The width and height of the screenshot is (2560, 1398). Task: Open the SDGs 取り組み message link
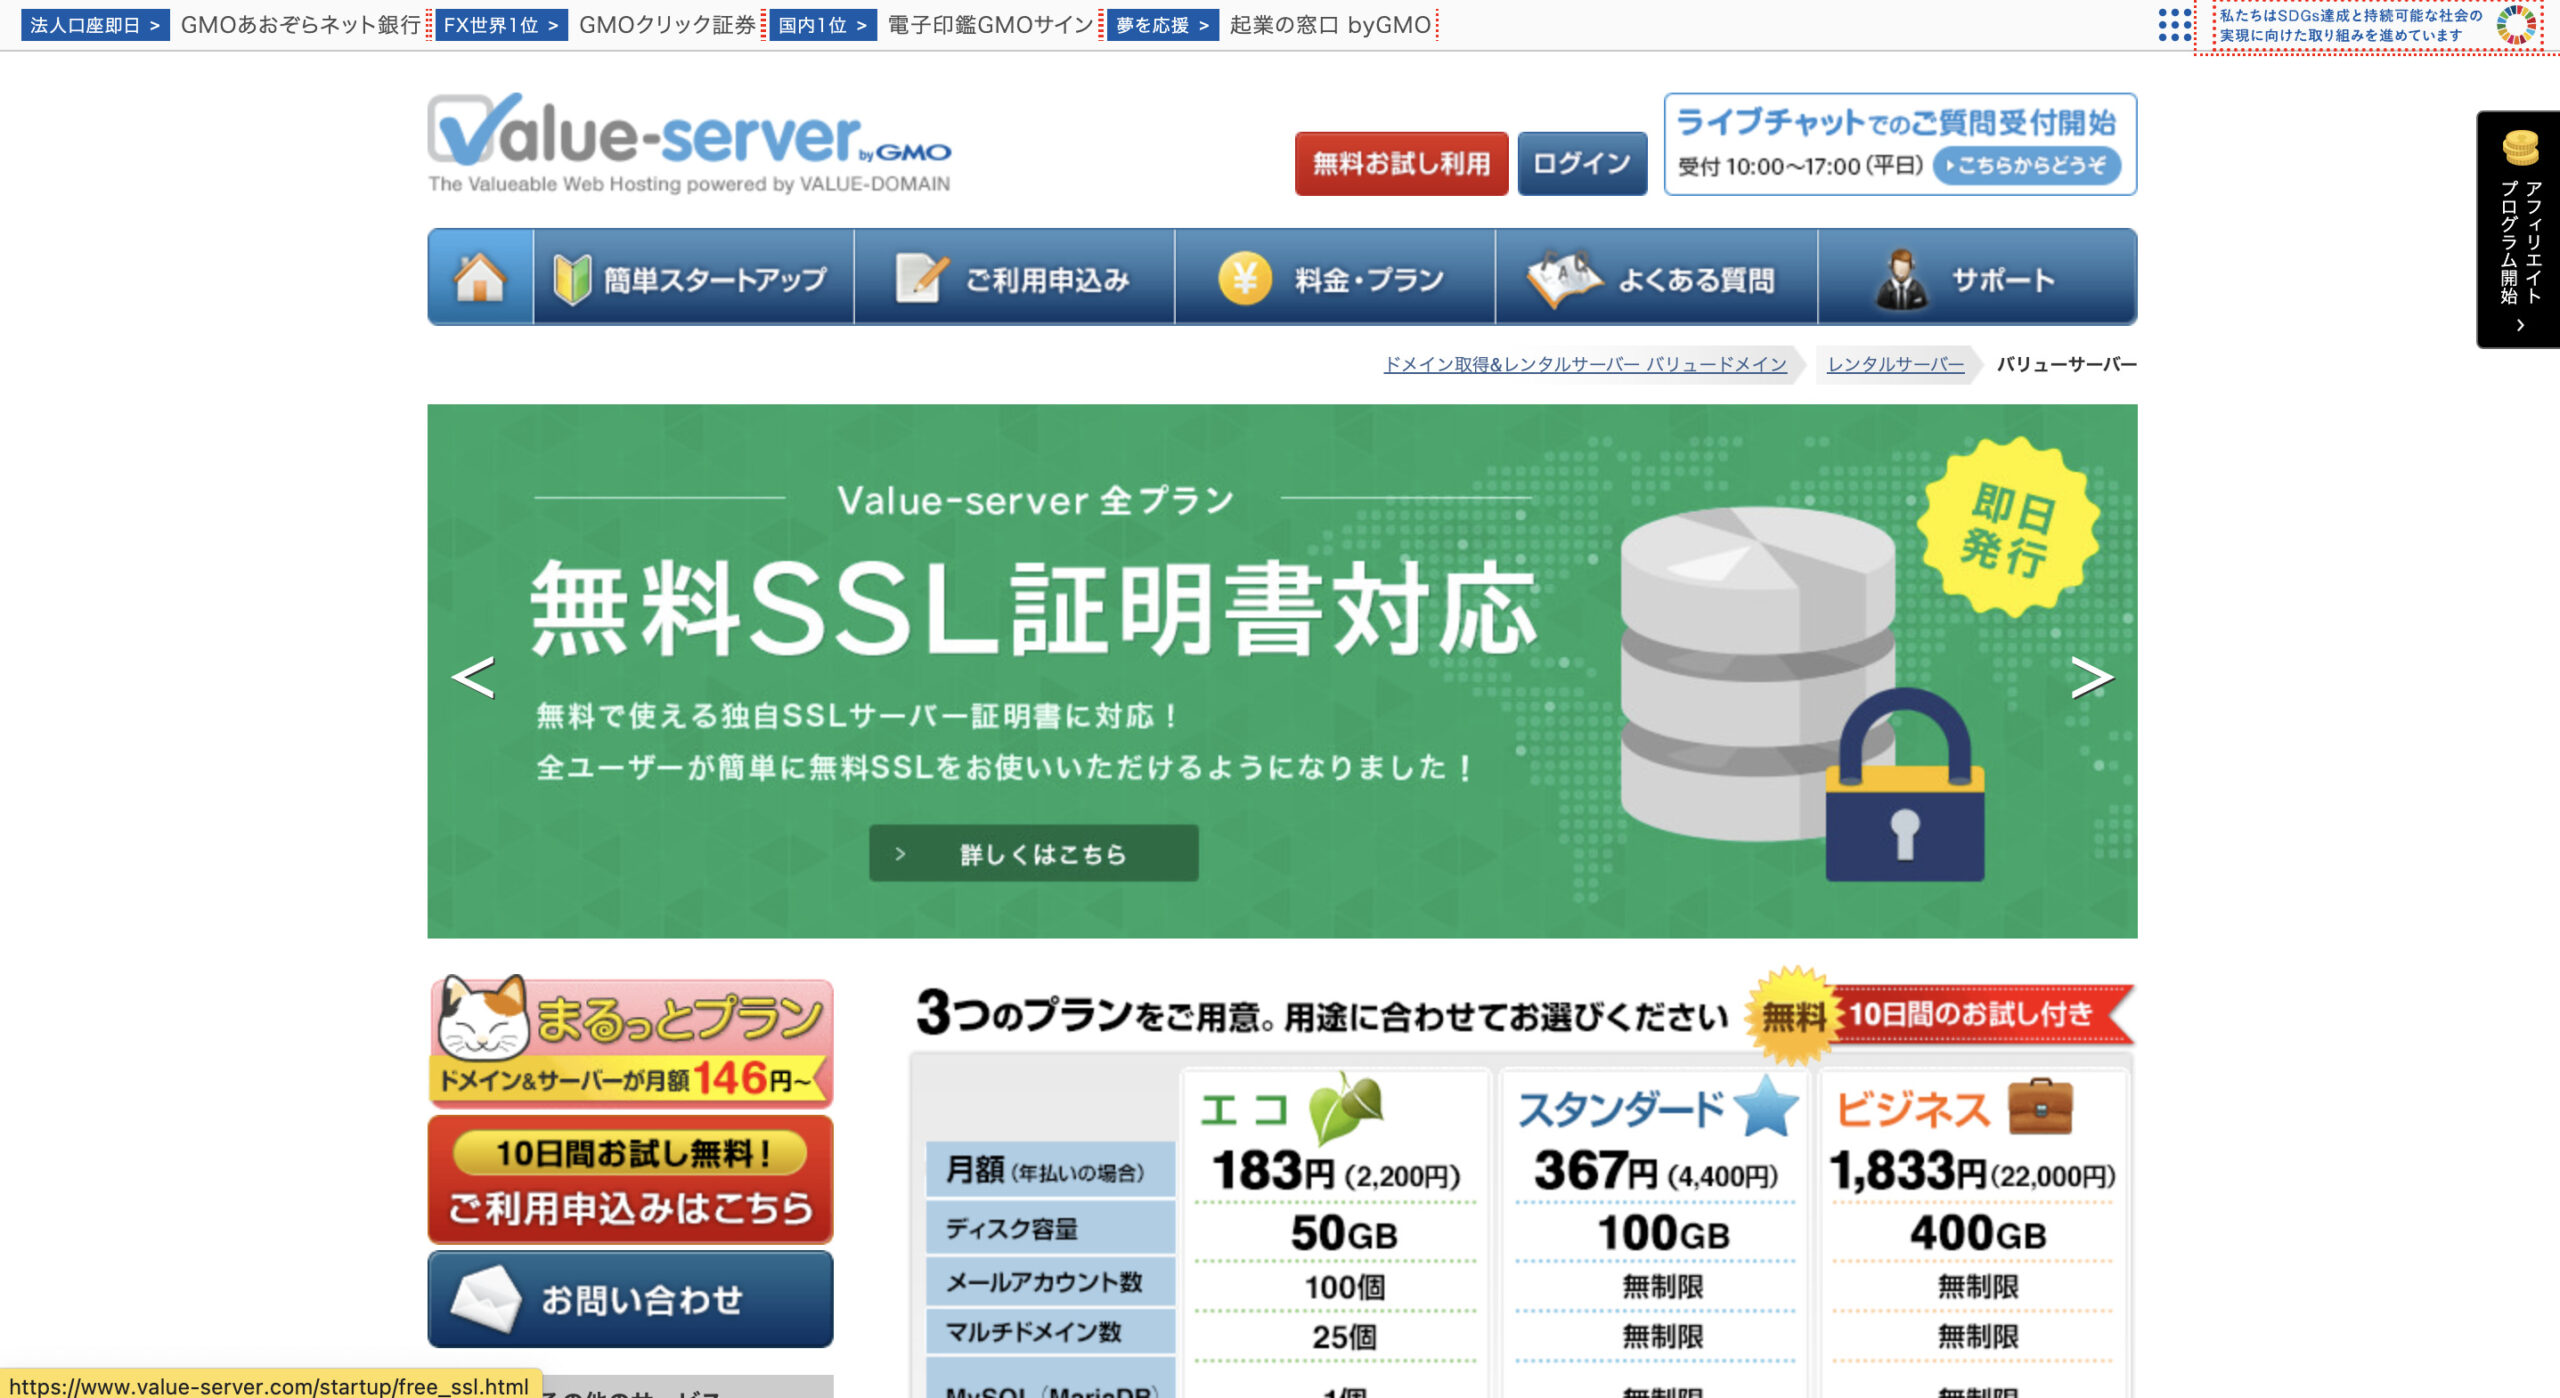click(x=2351, y=25)
